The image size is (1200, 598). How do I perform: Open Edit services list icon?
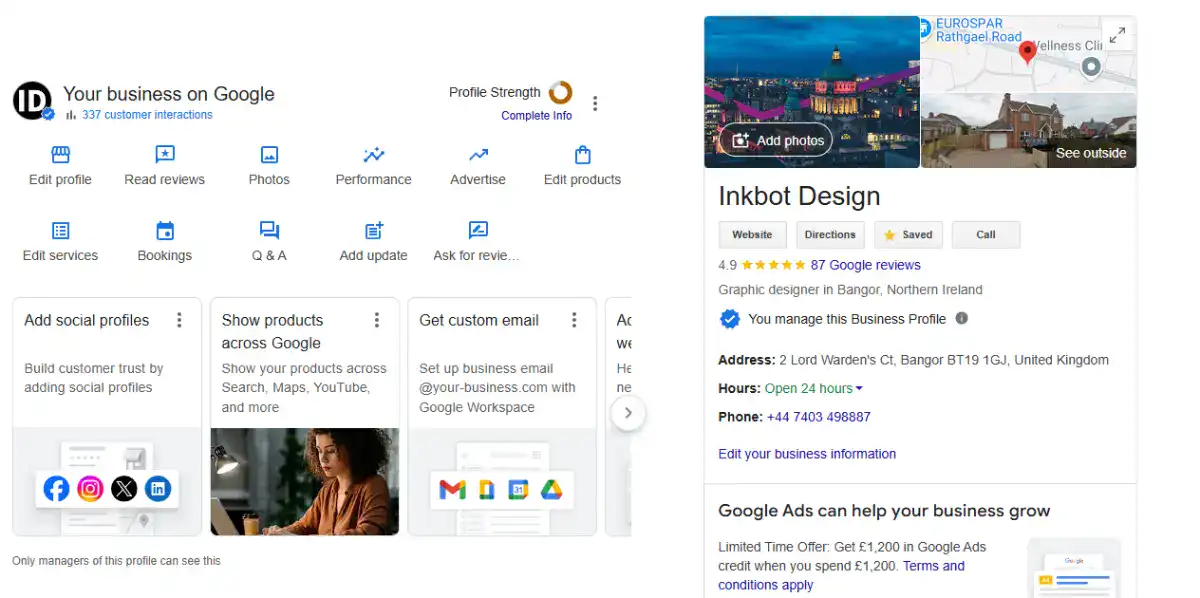click(x=60, y=231)
